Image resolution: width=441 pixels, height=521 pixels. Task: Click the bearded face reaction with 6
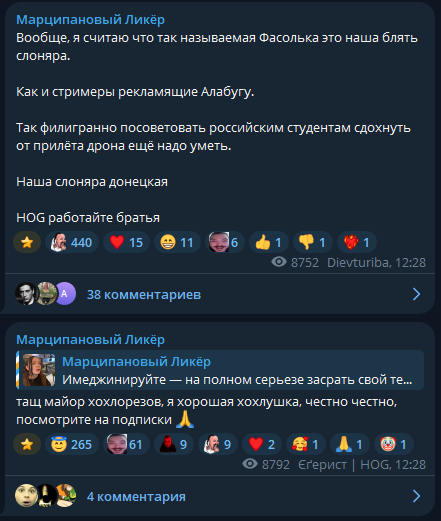click(225, 242)
